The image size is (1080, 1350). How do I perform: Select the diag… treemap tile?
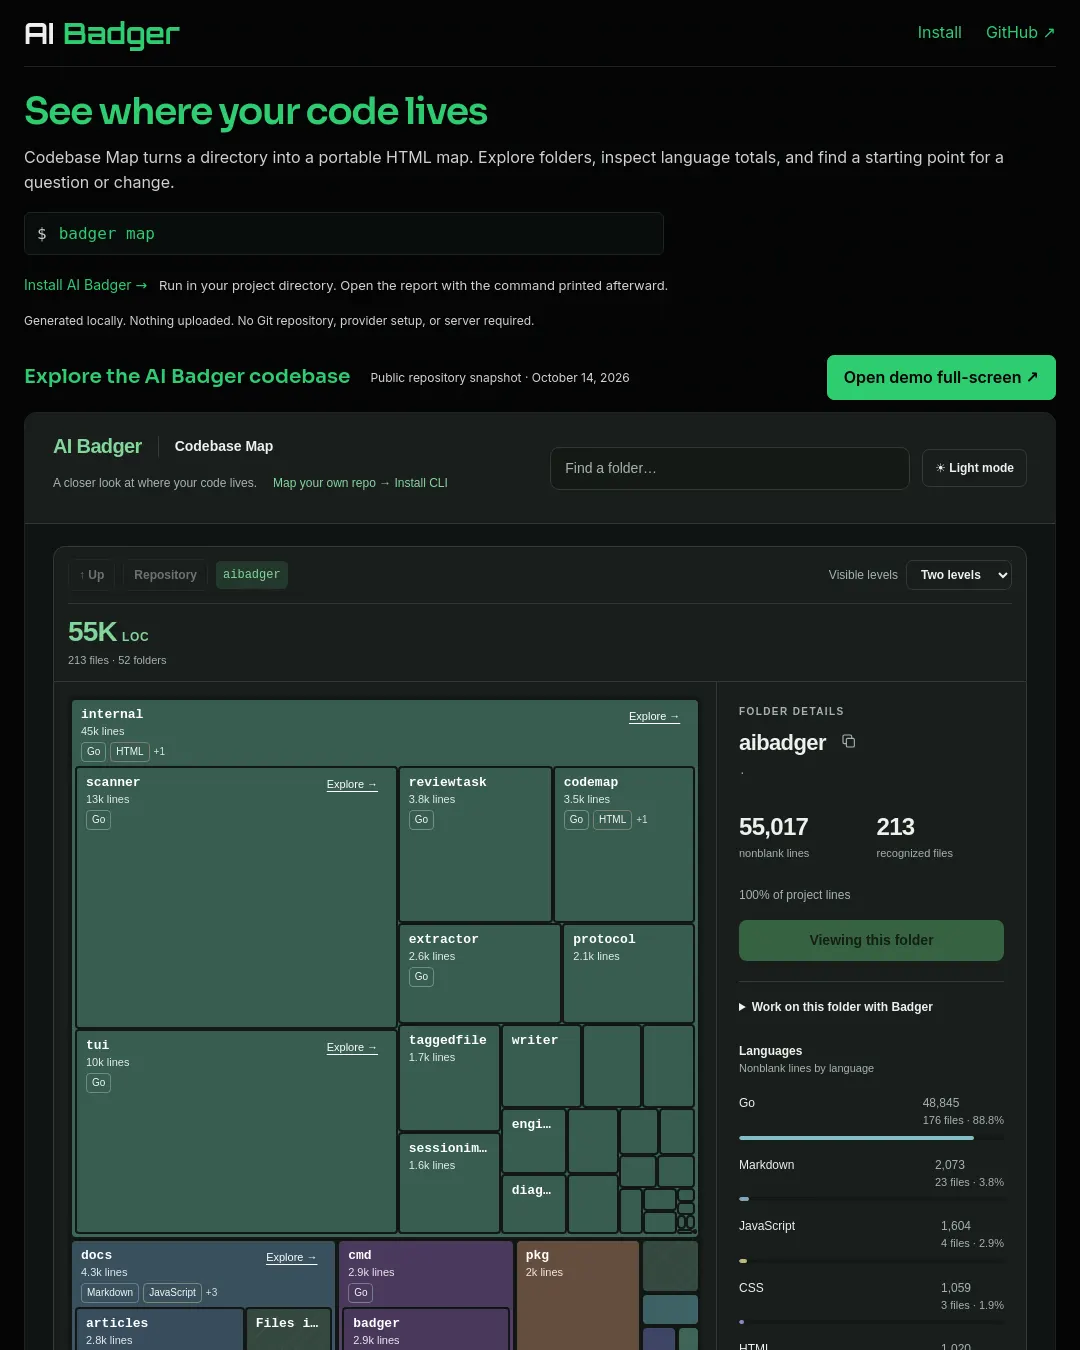pyautogui.click(x=534, y=1204)
